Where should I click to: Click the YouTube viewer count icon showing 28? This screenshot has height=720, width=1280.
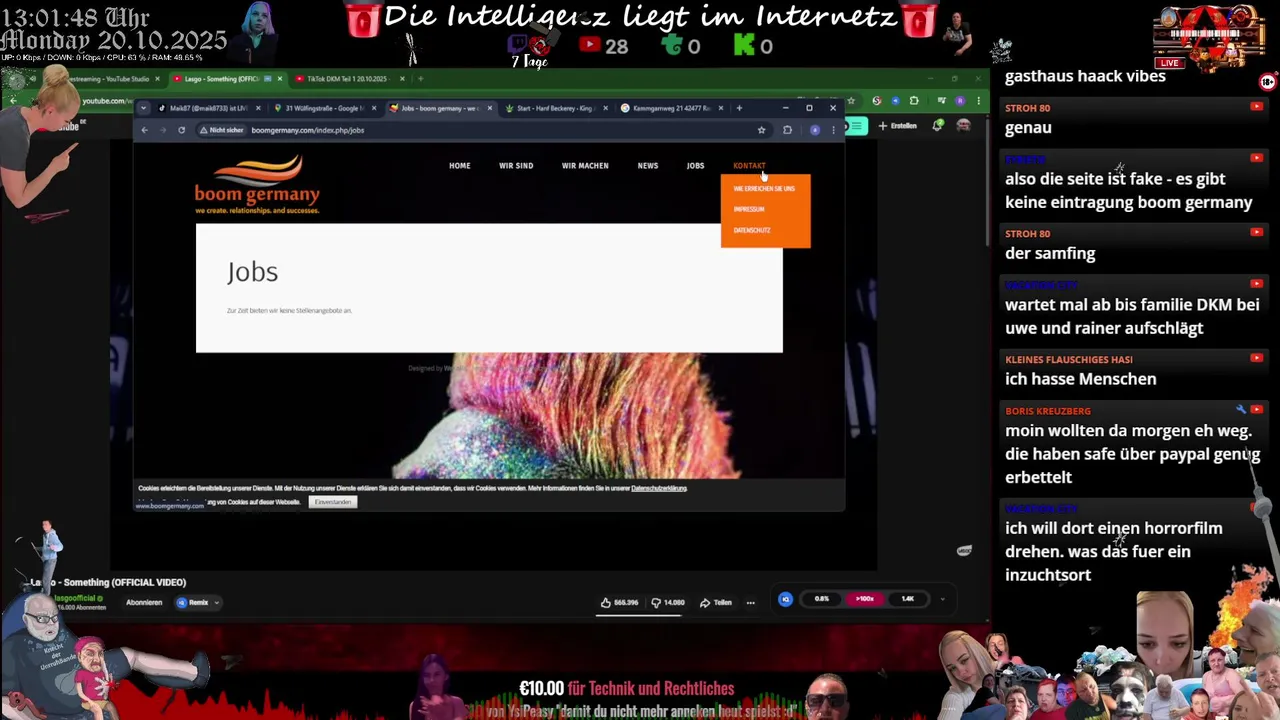point(589,45)
